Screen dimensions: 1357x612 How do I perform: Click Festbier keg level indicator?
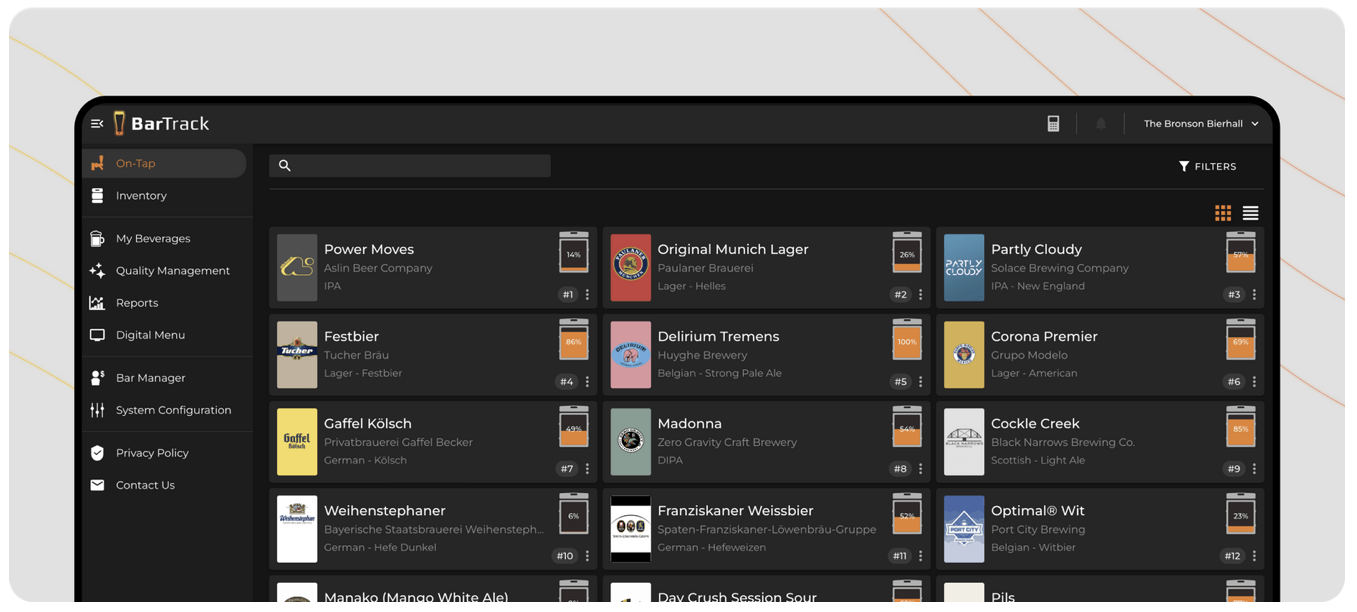coord(574,340)
